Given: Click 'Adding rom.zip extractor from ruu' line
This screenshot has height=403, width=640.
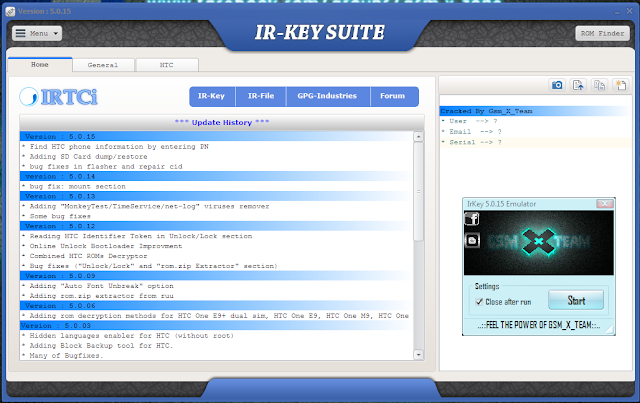Looking at the screenshot, I should [x=98, y=296].
